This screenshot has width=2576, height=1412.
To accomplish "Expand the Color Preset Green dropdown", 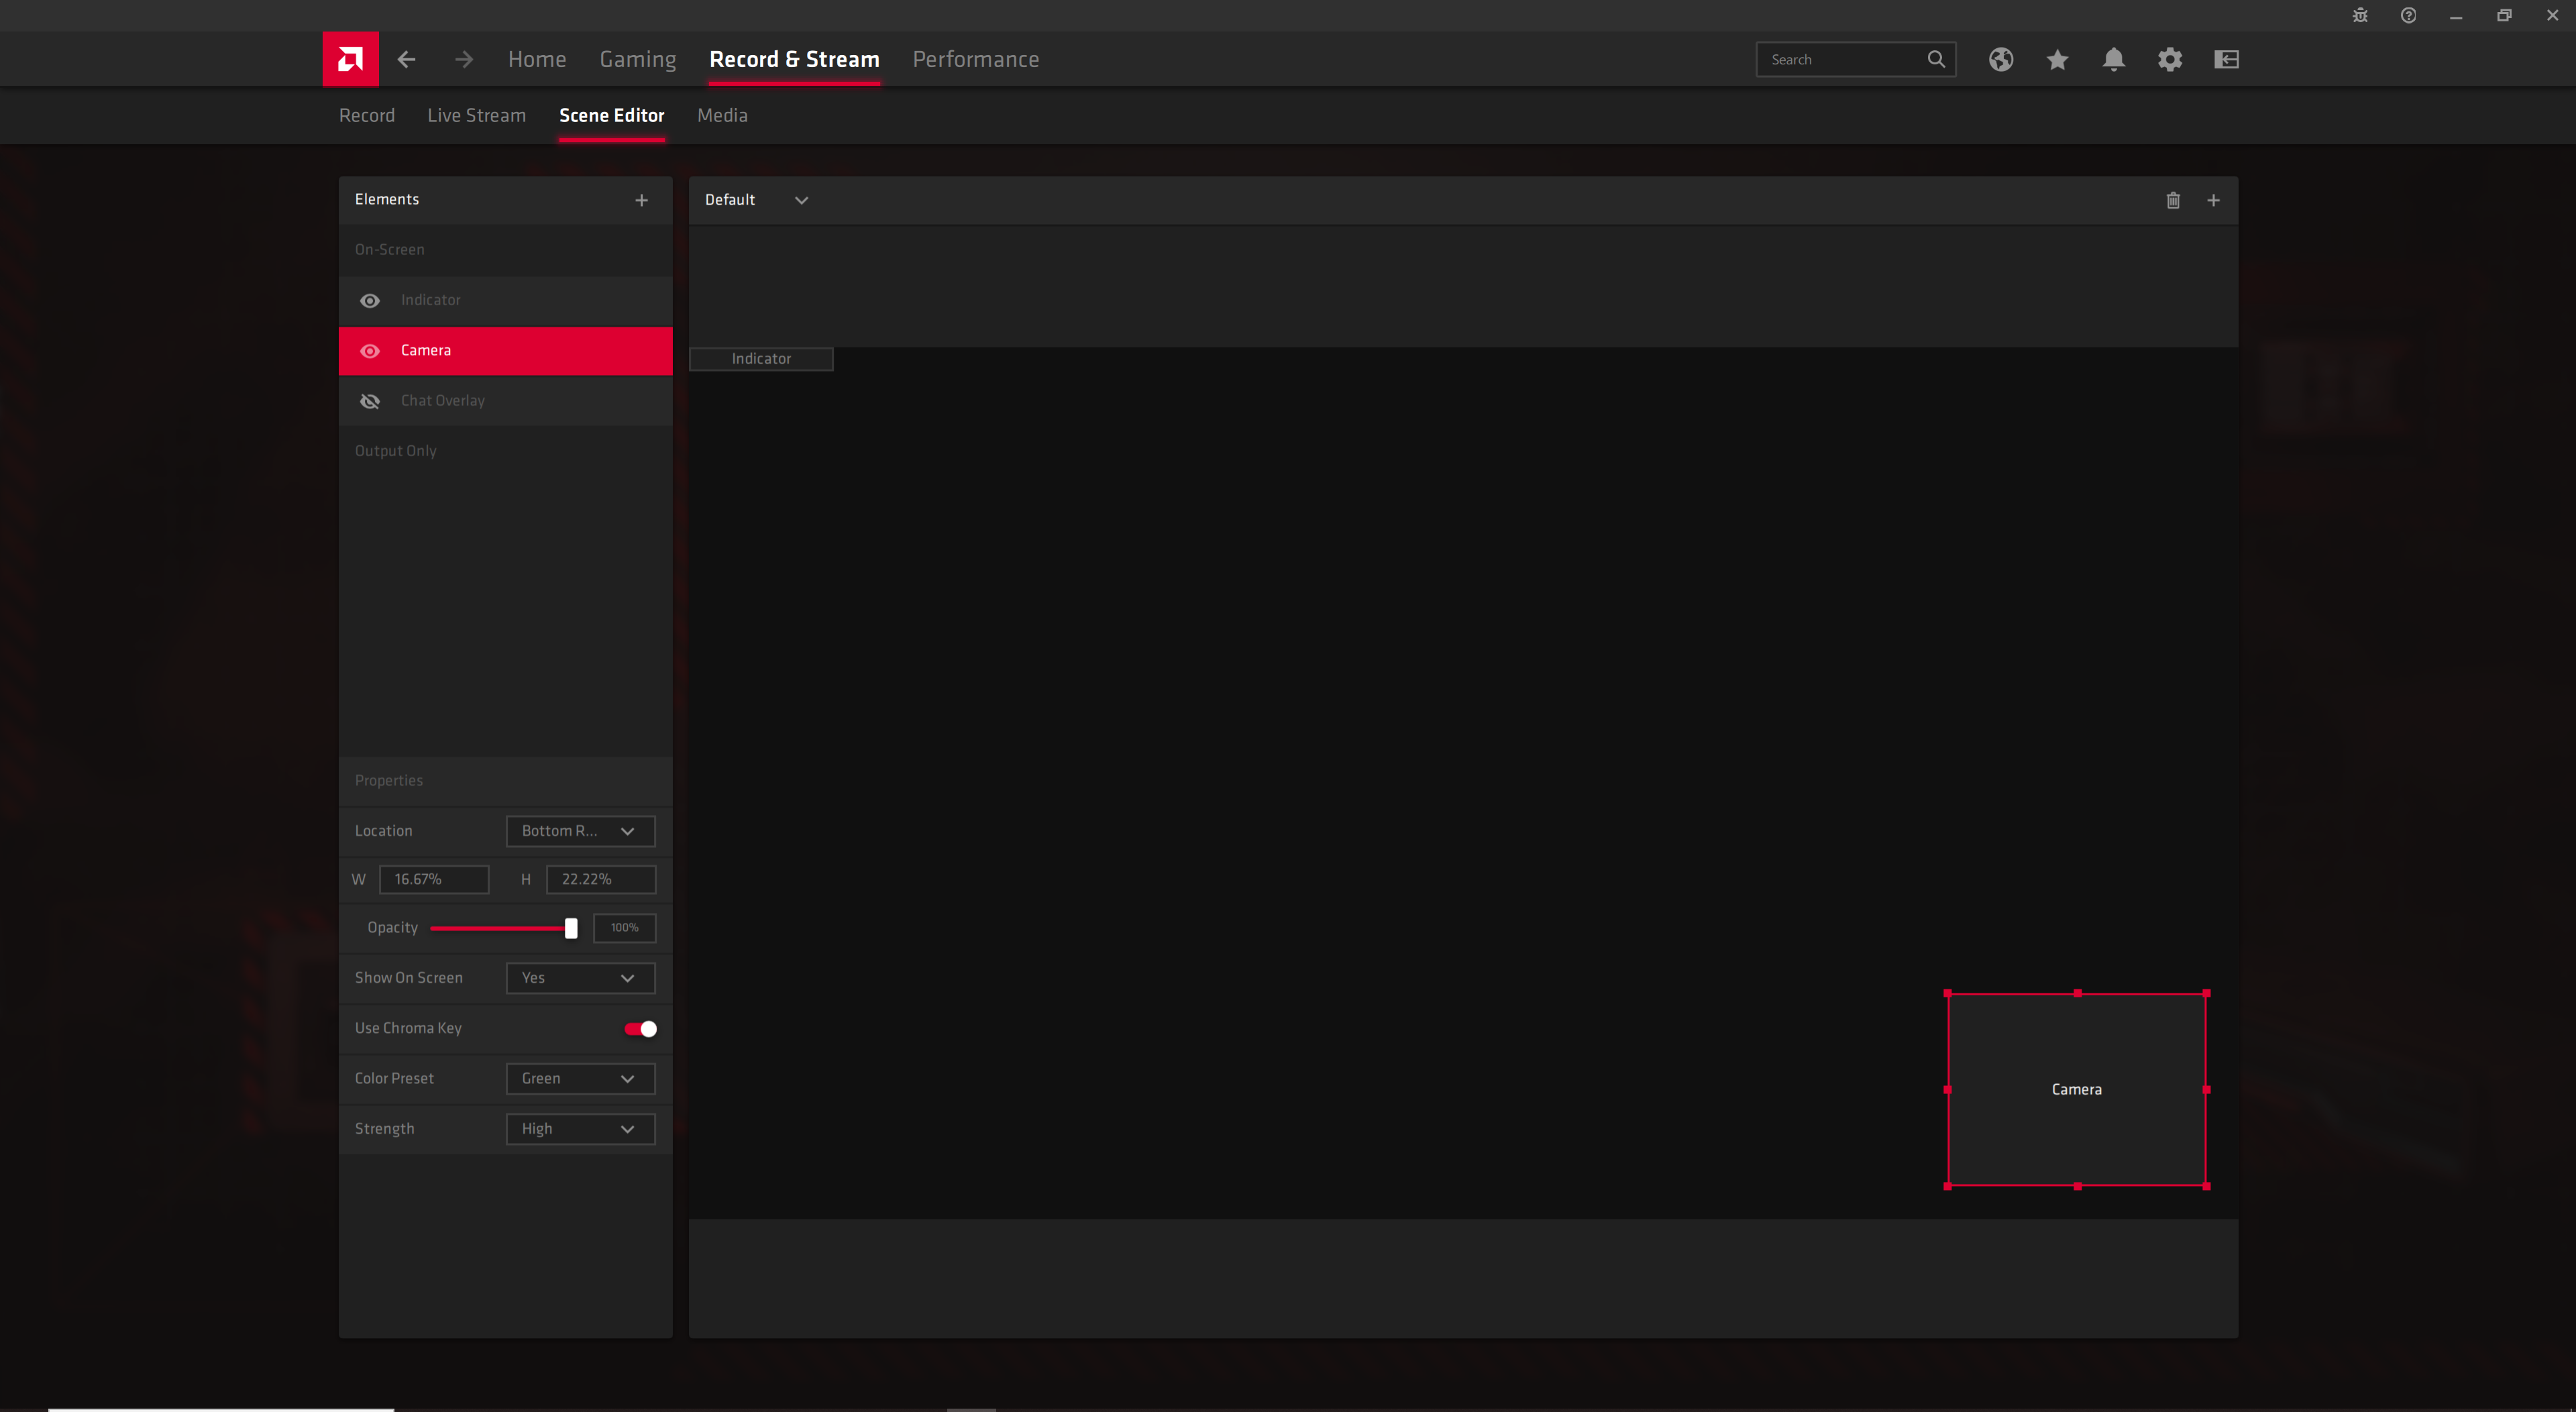I will pyautogui.click(x=580, y=1078).
